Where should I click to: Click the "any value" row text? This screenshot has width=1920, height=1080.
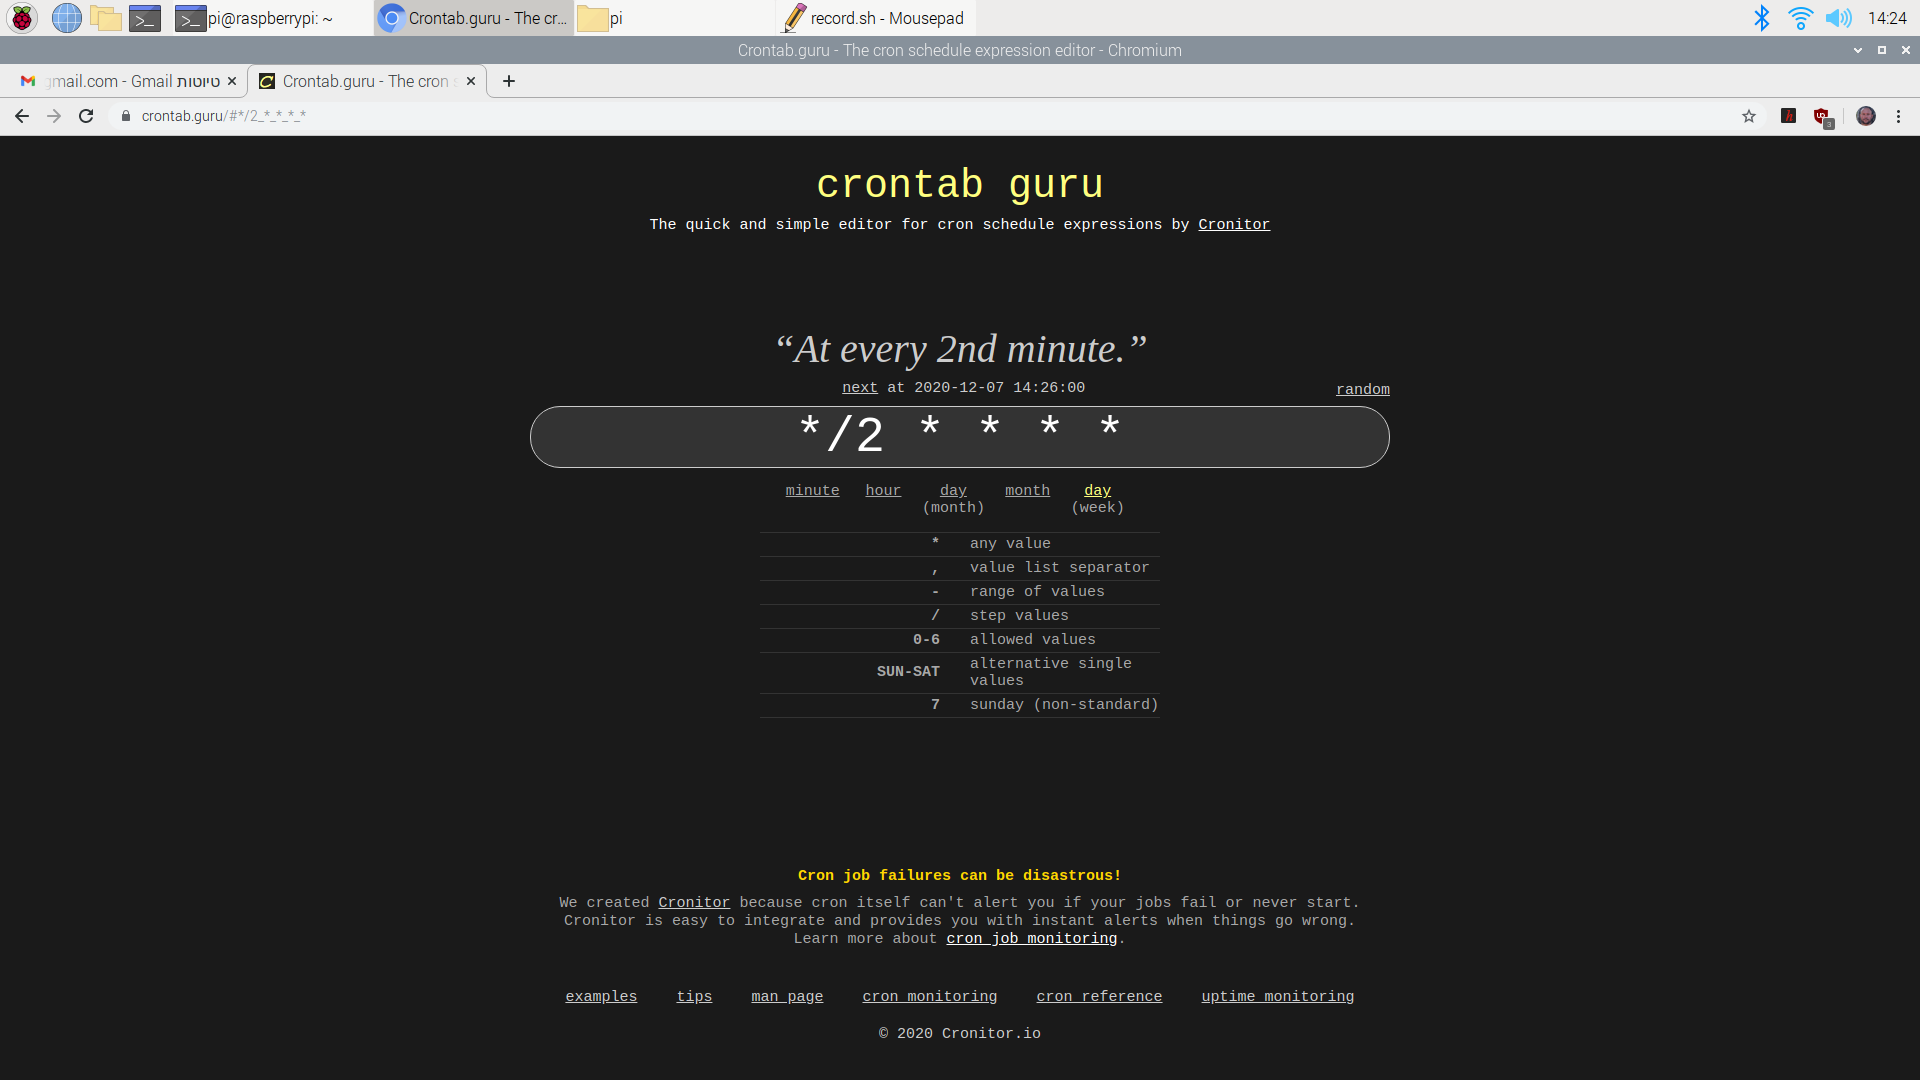click(1010, 544)
